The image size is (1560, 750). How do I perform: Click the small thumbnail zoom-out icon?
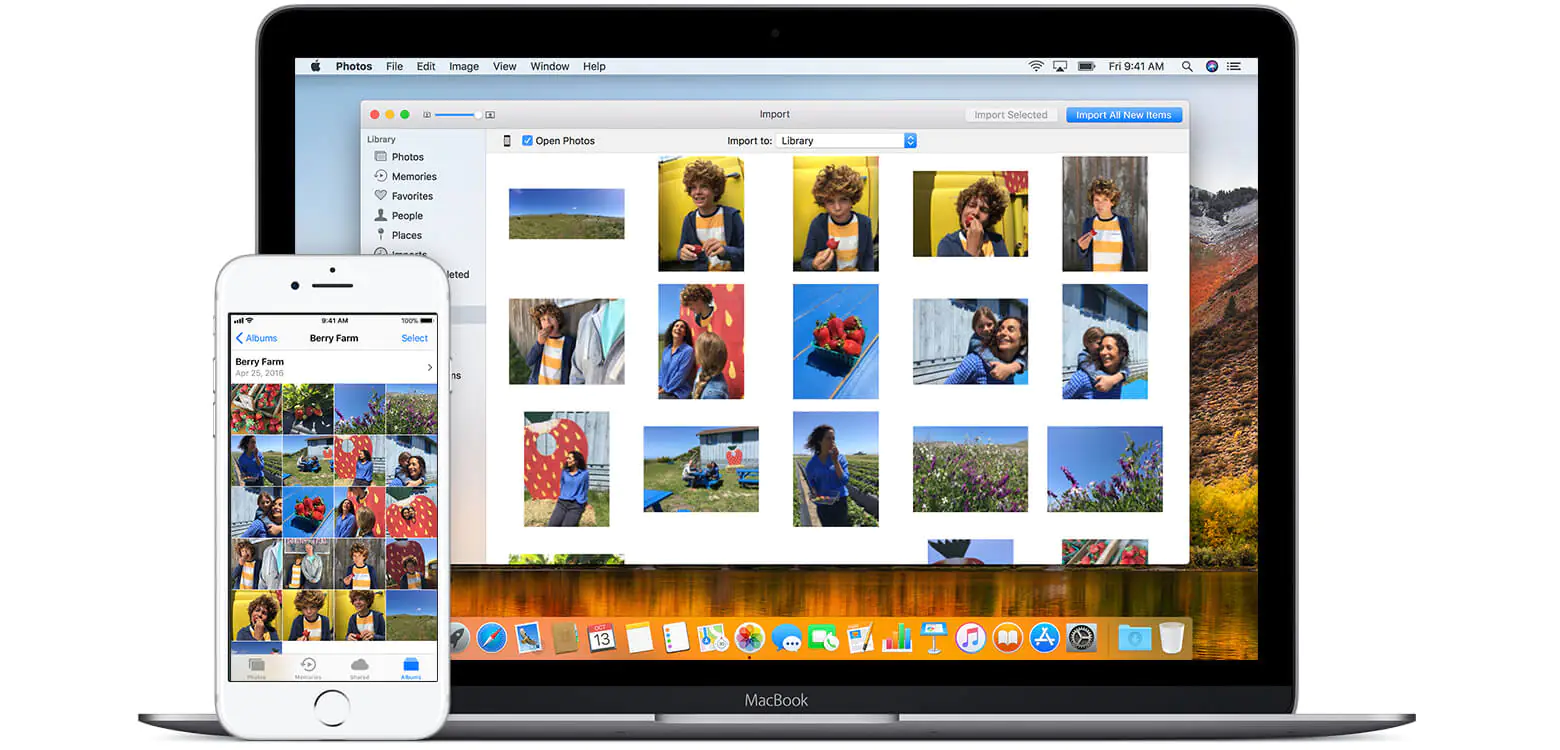click(426, 114)
